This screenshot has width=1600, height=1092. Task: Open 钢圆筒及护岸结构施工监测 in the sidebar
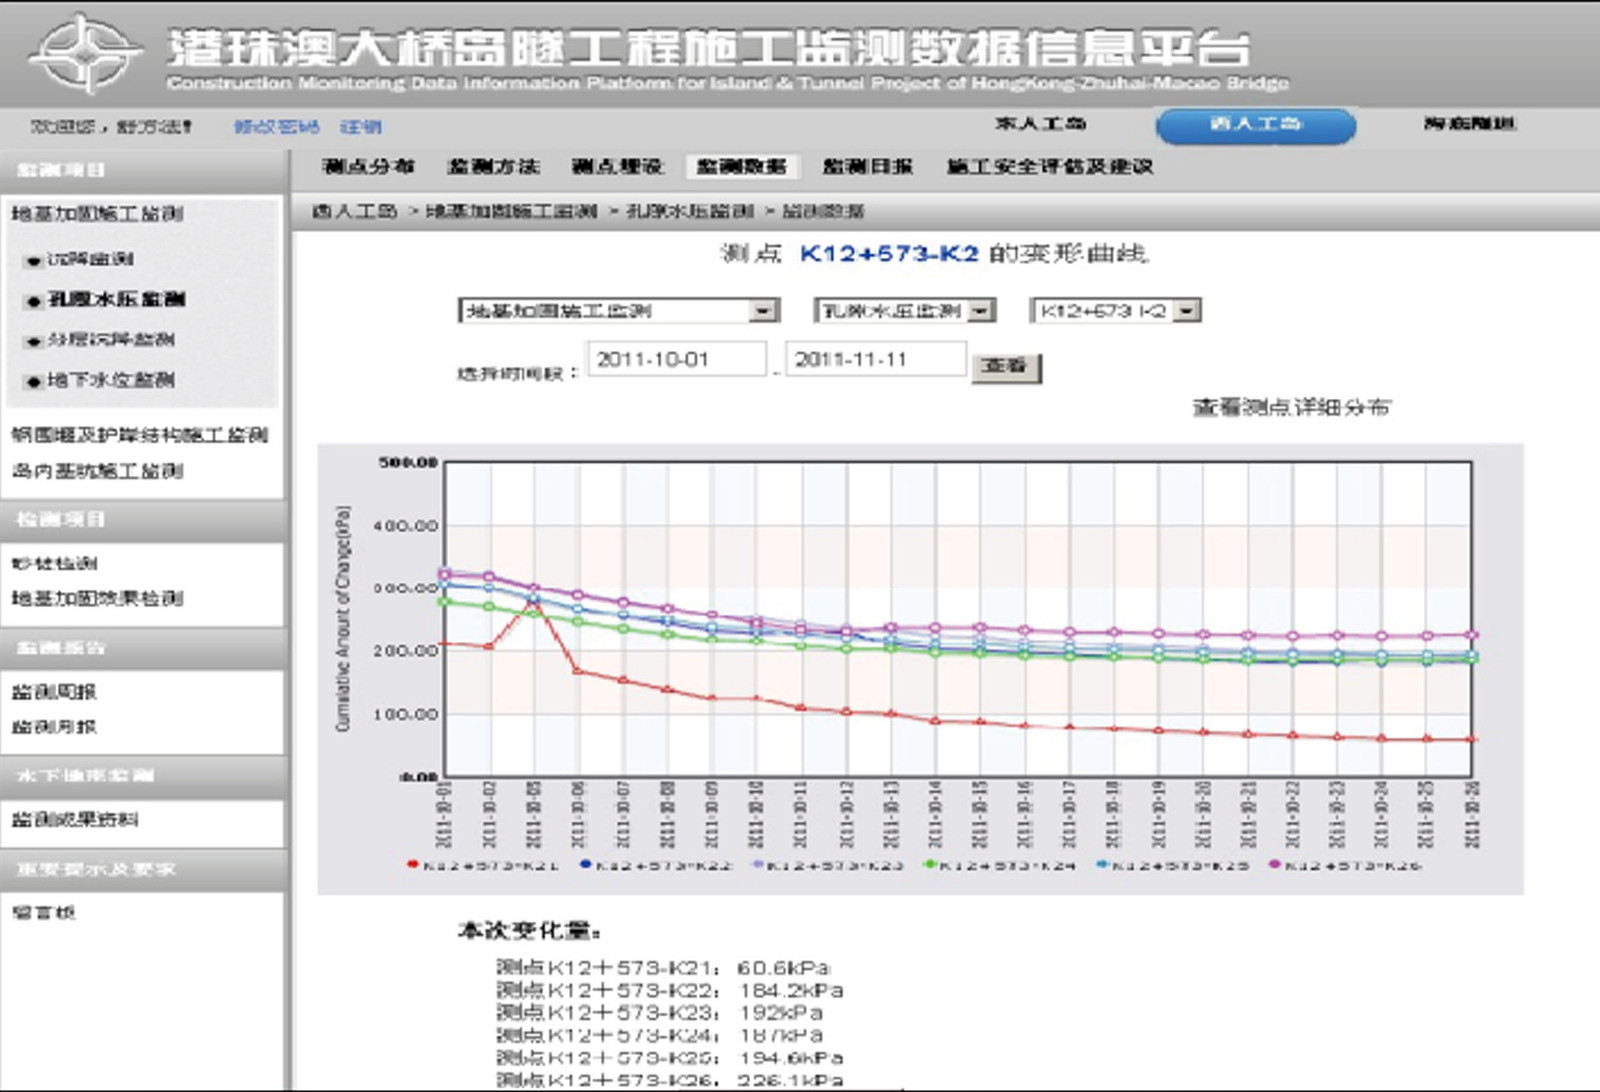click(139, 435)
